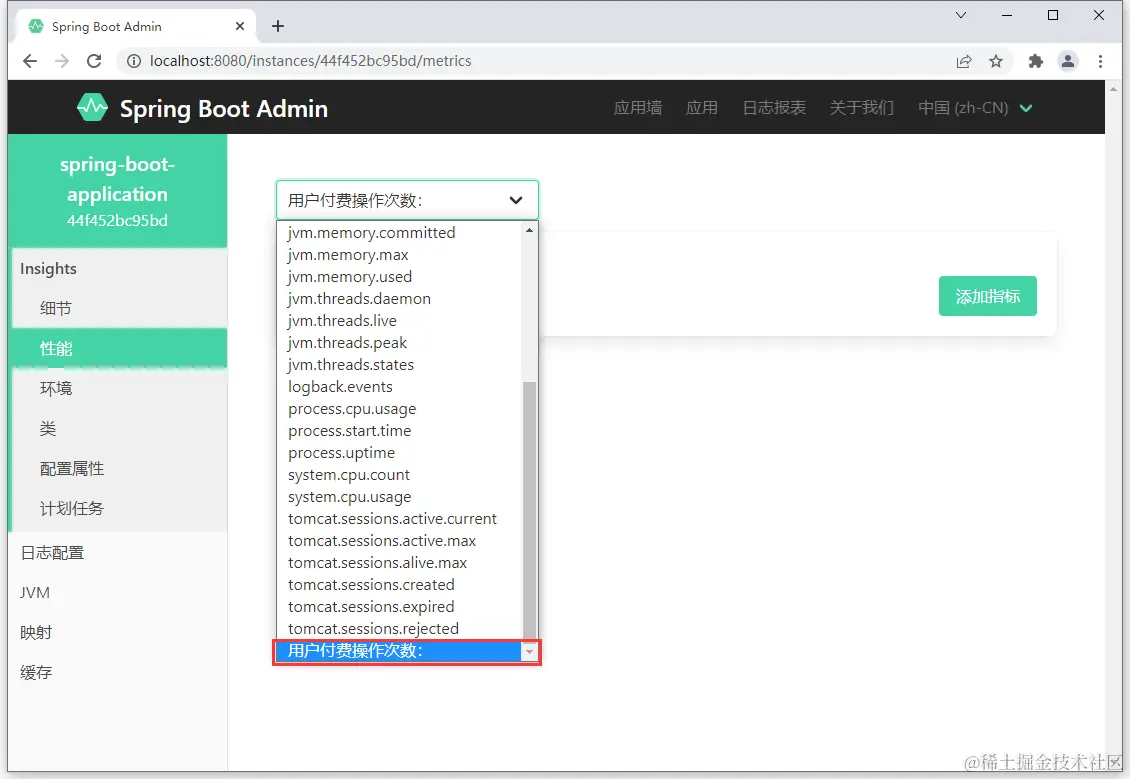Open 关于我们 in top navigation
This screenshot has height=779, width=1130.
(x=862, y=108)
